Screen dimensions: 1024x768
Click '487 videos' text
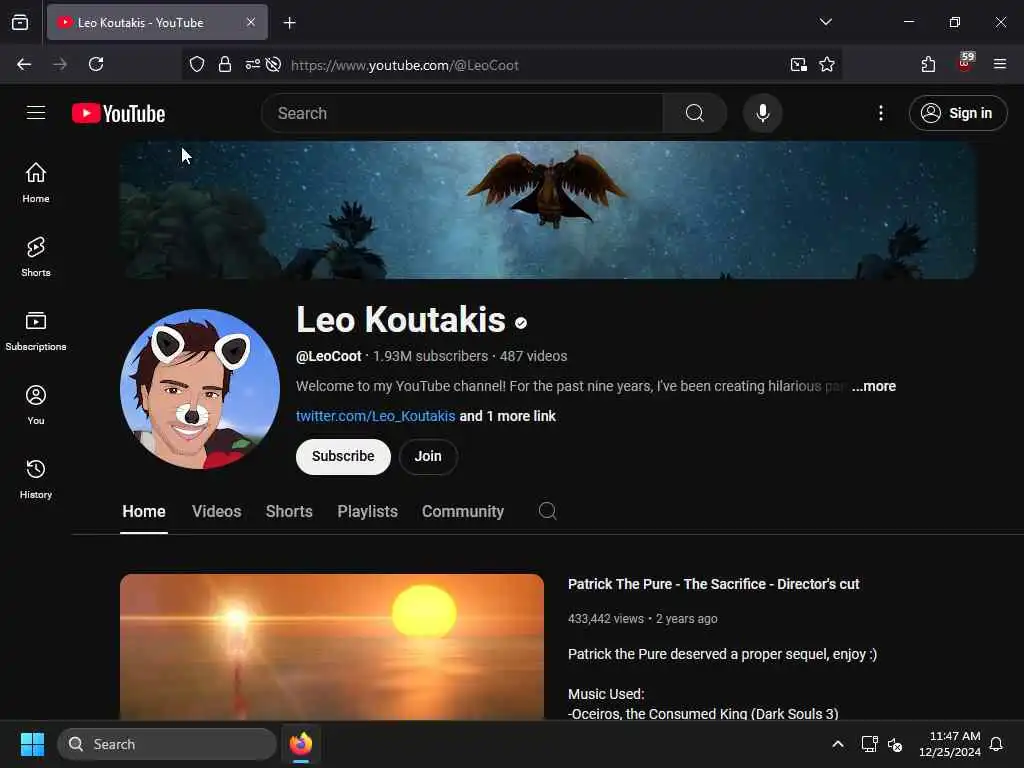tap(534, 356)
